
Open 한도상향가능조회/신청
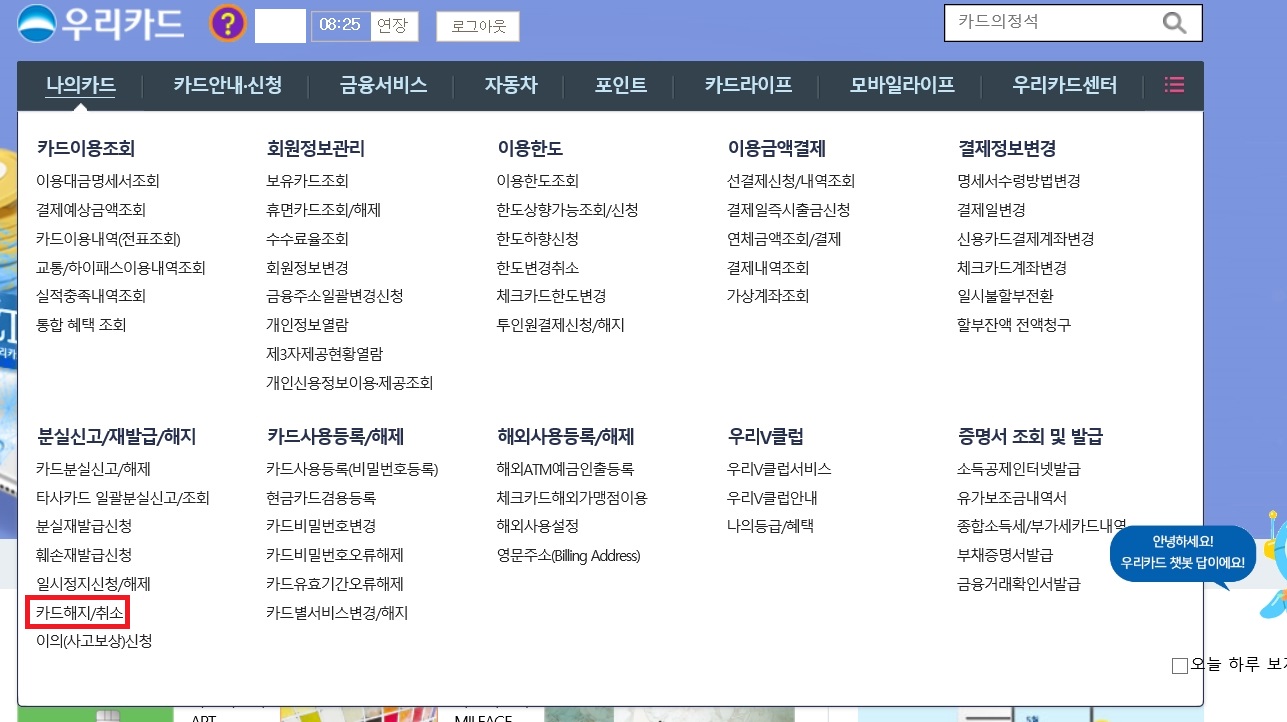(x=567, y=210)
